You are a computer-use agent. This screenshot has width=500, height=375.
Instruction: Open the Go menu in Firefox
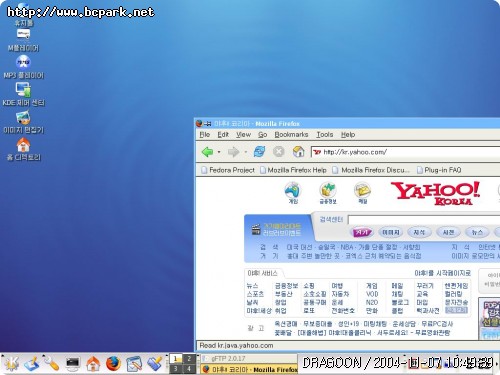click(x=263, y=135)
